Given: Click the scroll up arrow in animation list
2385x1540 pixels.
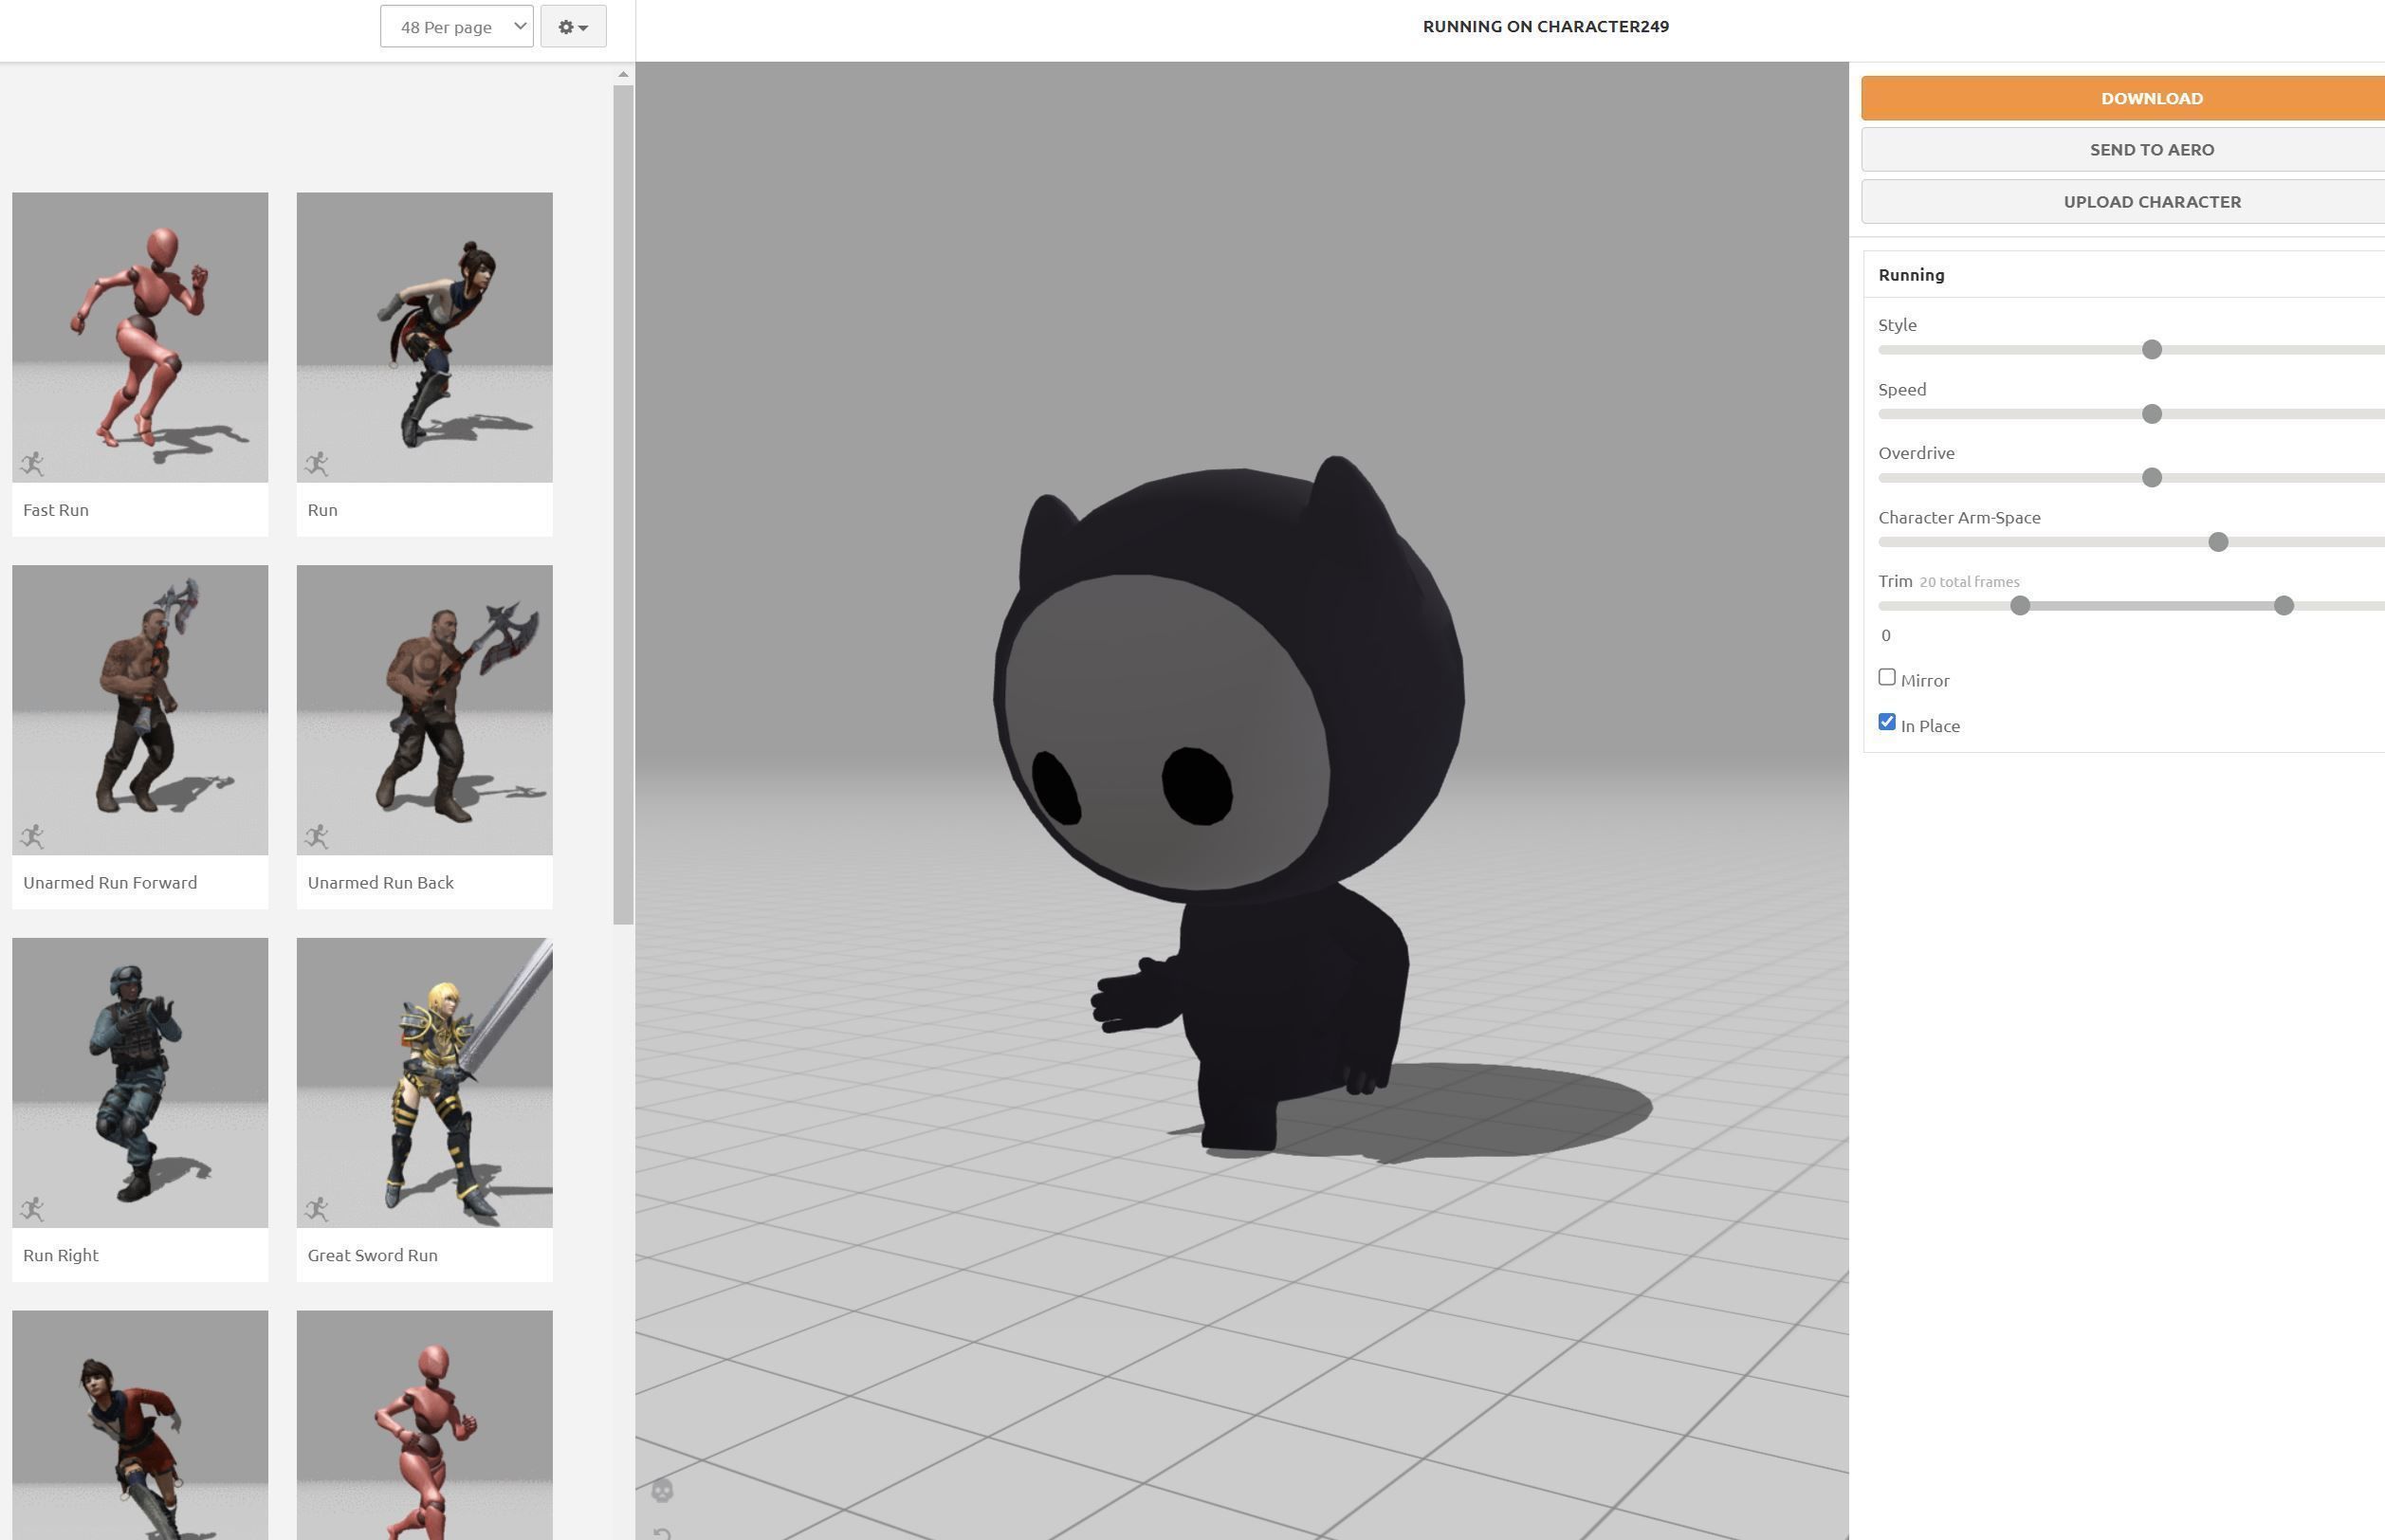Looking at the screenshot, I should (x=623, y=75).
